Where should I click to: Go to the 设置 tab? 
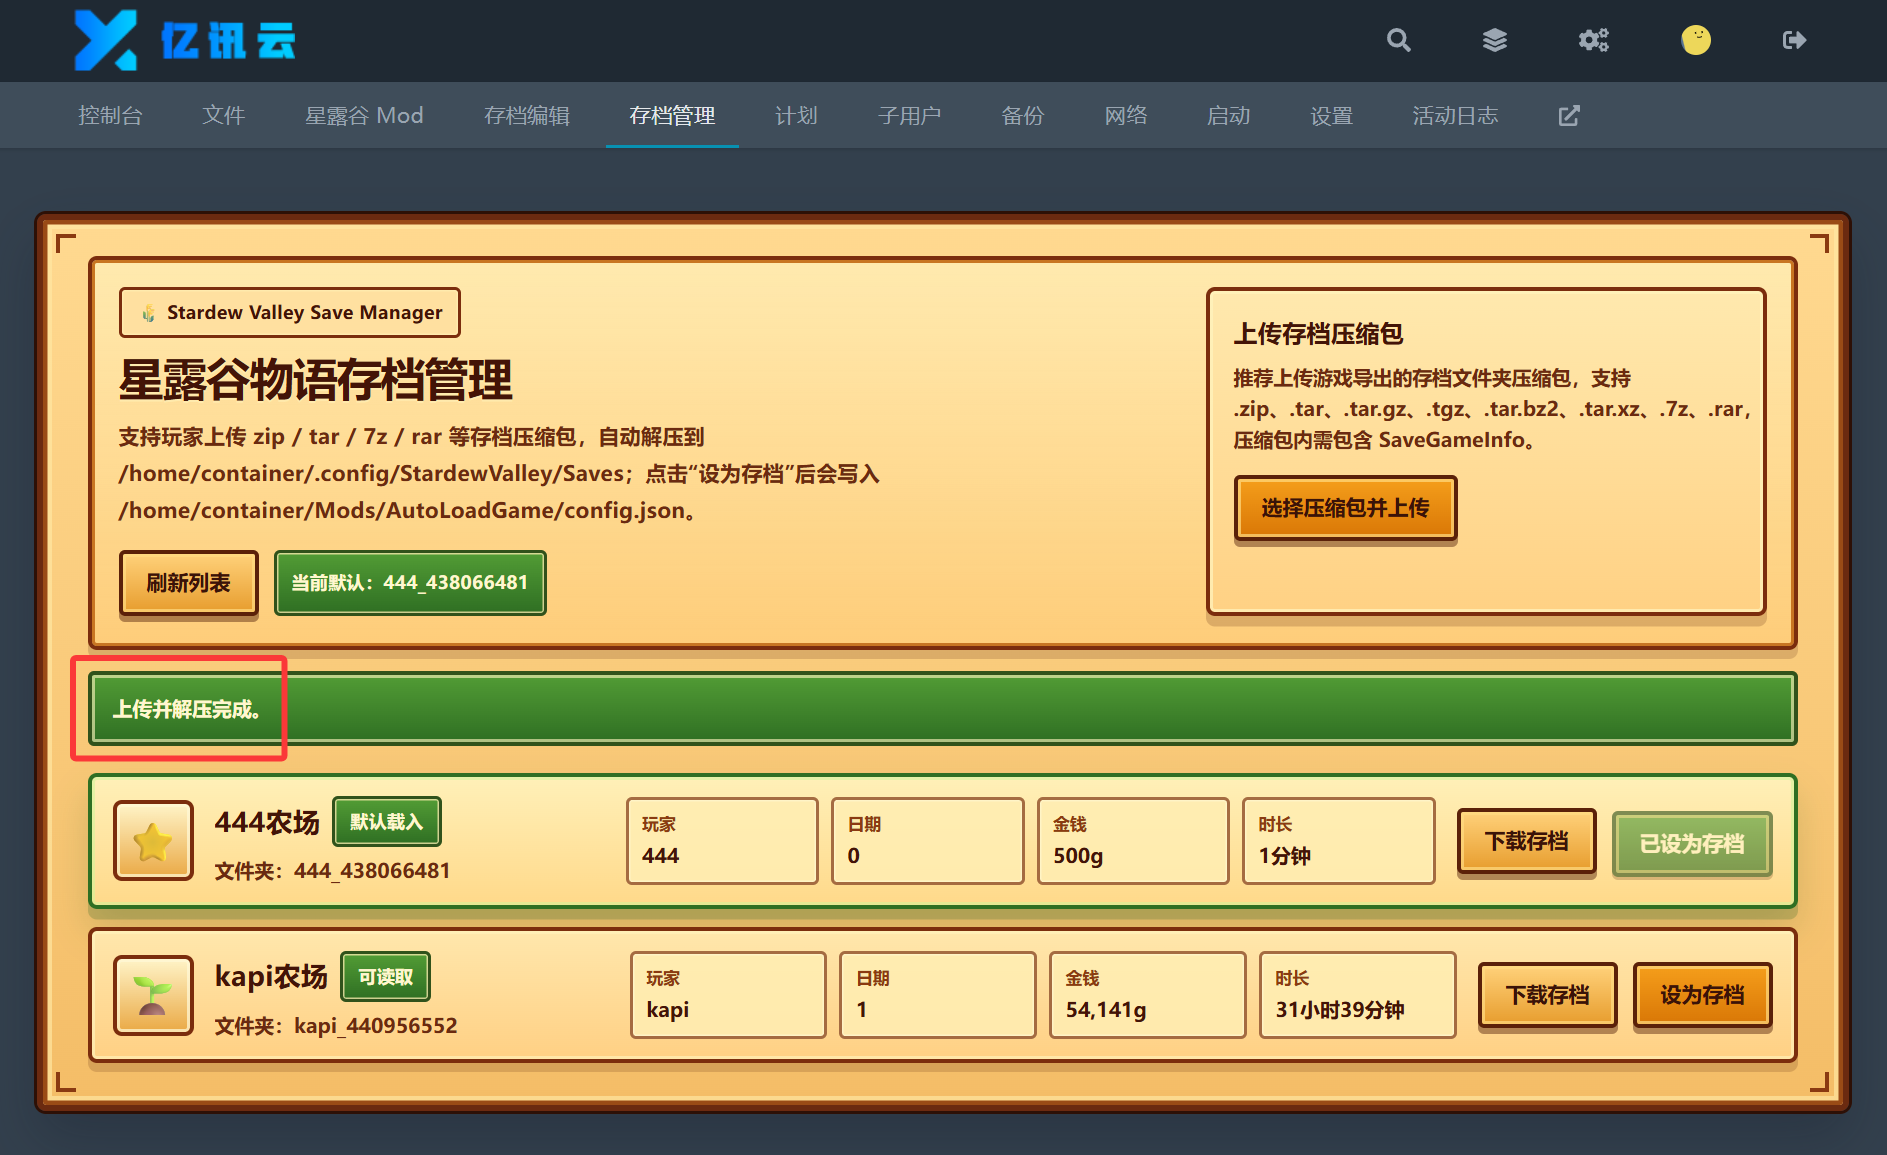pyautogui.click(x=1331, y=115)
